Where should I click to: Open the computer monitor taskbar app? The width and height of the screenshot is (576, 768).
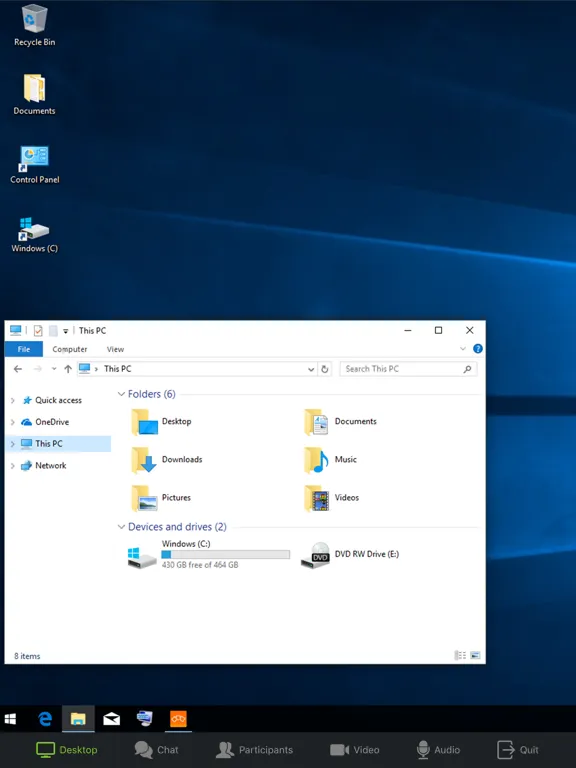click(144, 719)
